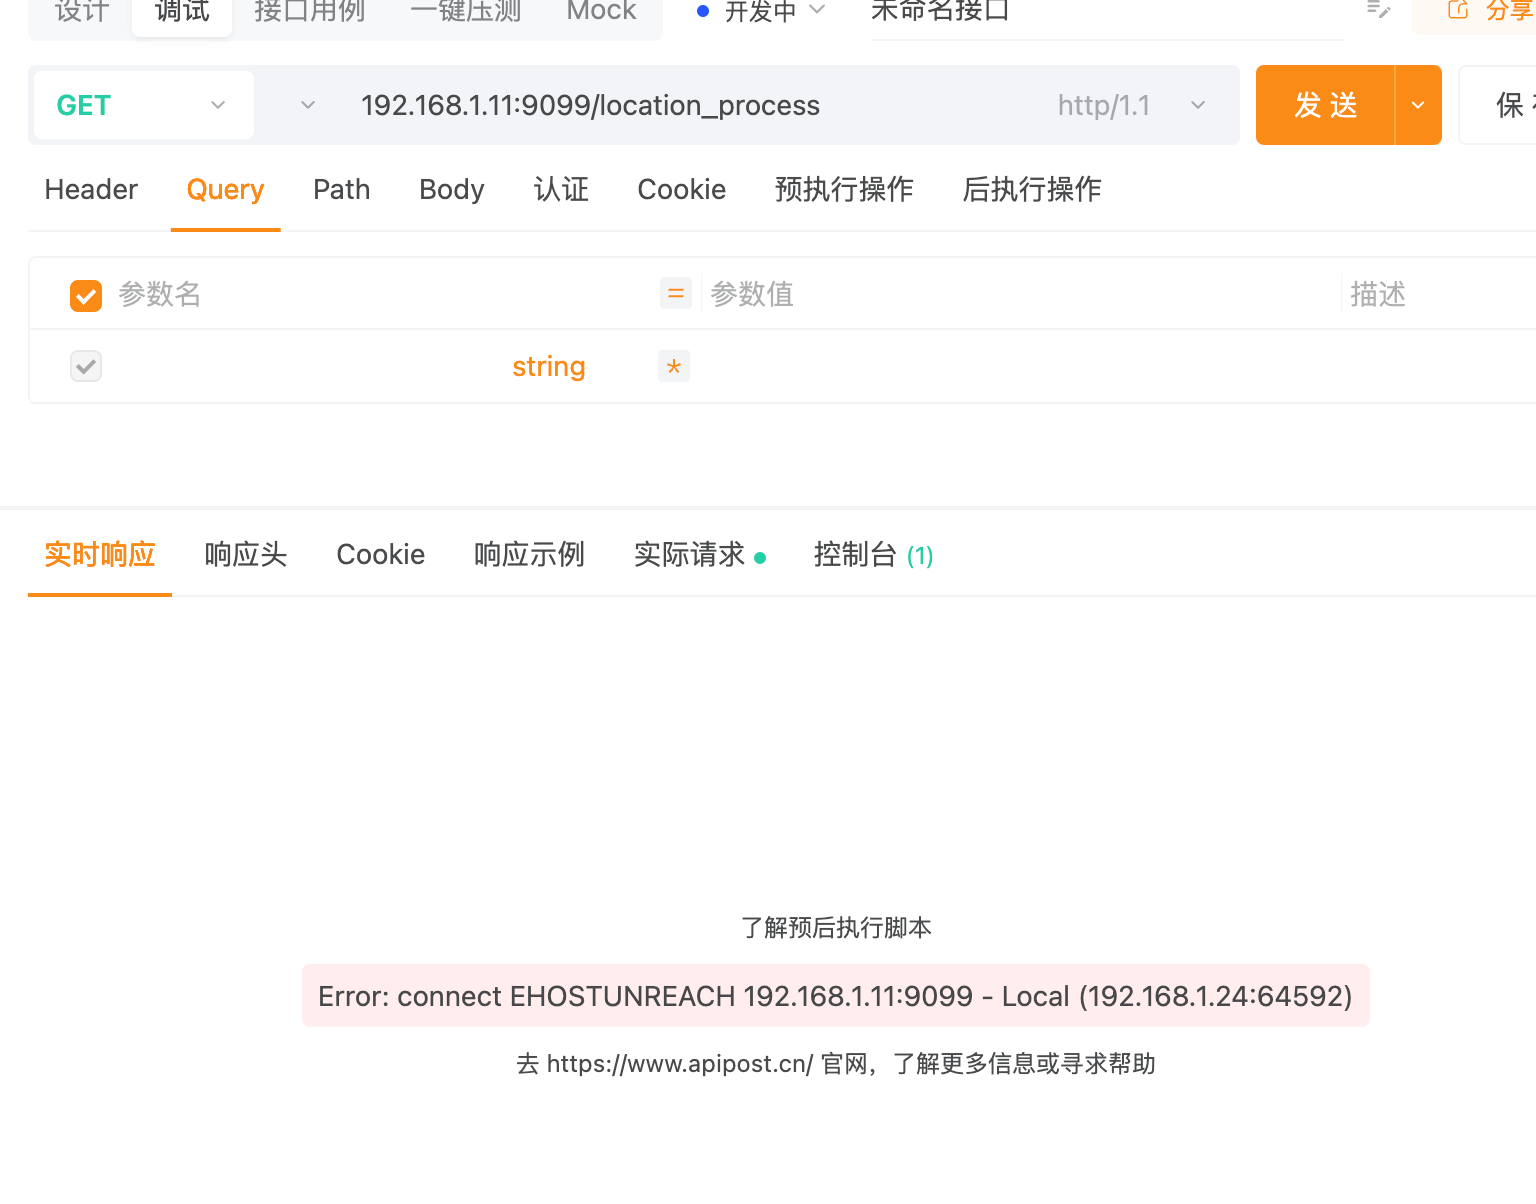
Task: Click the 发送 send button
Action: [x=1326, y=105]
